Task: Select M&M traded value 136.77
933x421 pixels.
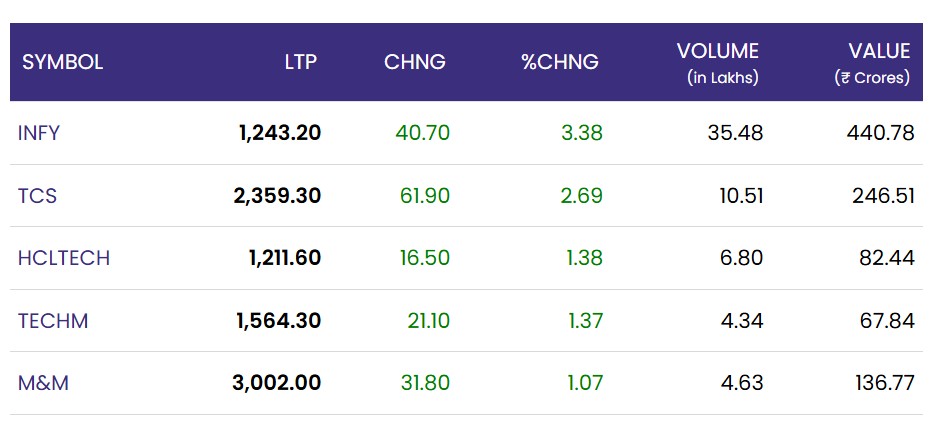Action: click(x=885, y=382)
